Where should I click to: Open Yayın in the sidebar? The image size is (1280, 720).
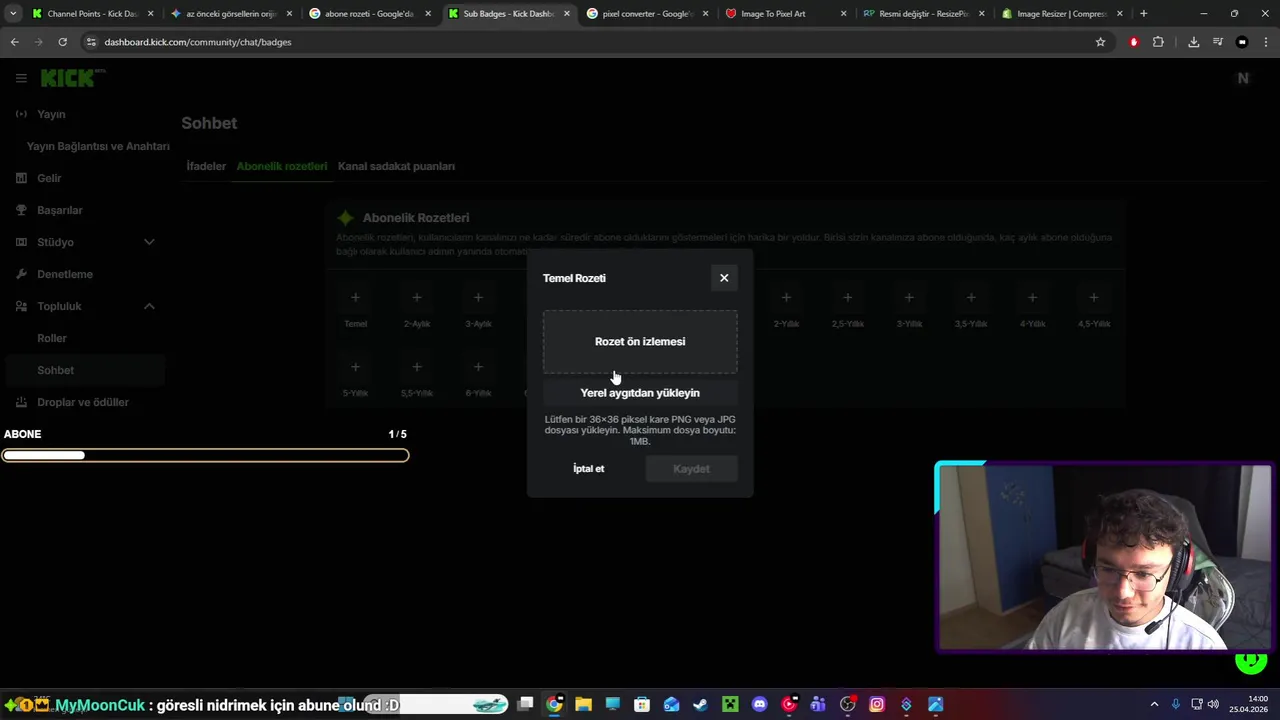pos(51,114)
